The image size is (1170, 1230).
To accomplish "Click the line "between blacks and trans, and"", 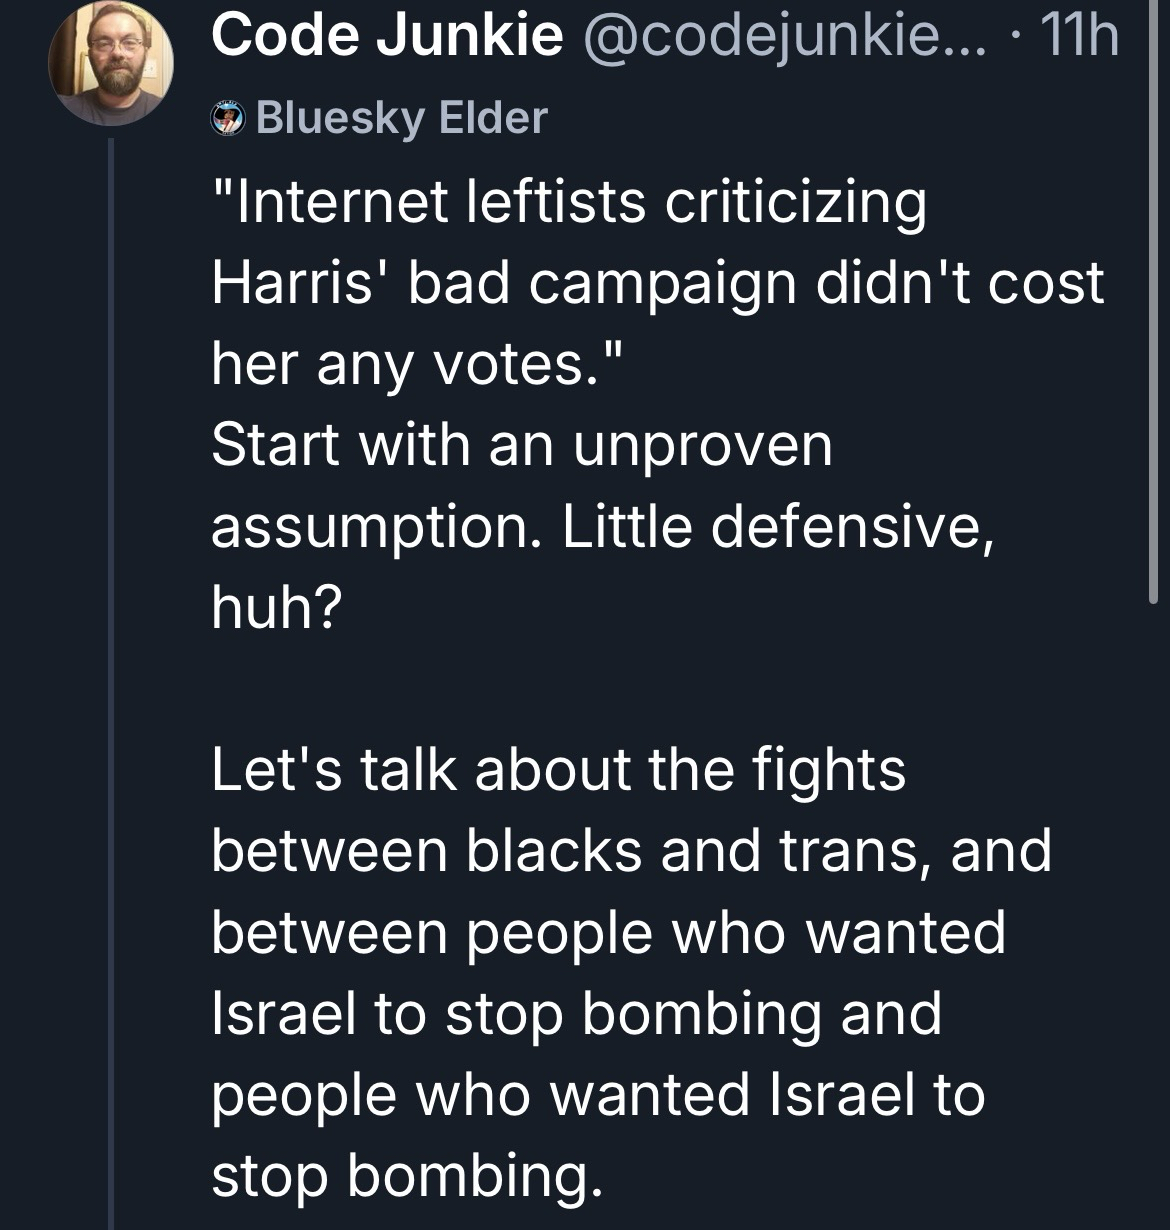I will coord(631,851).
